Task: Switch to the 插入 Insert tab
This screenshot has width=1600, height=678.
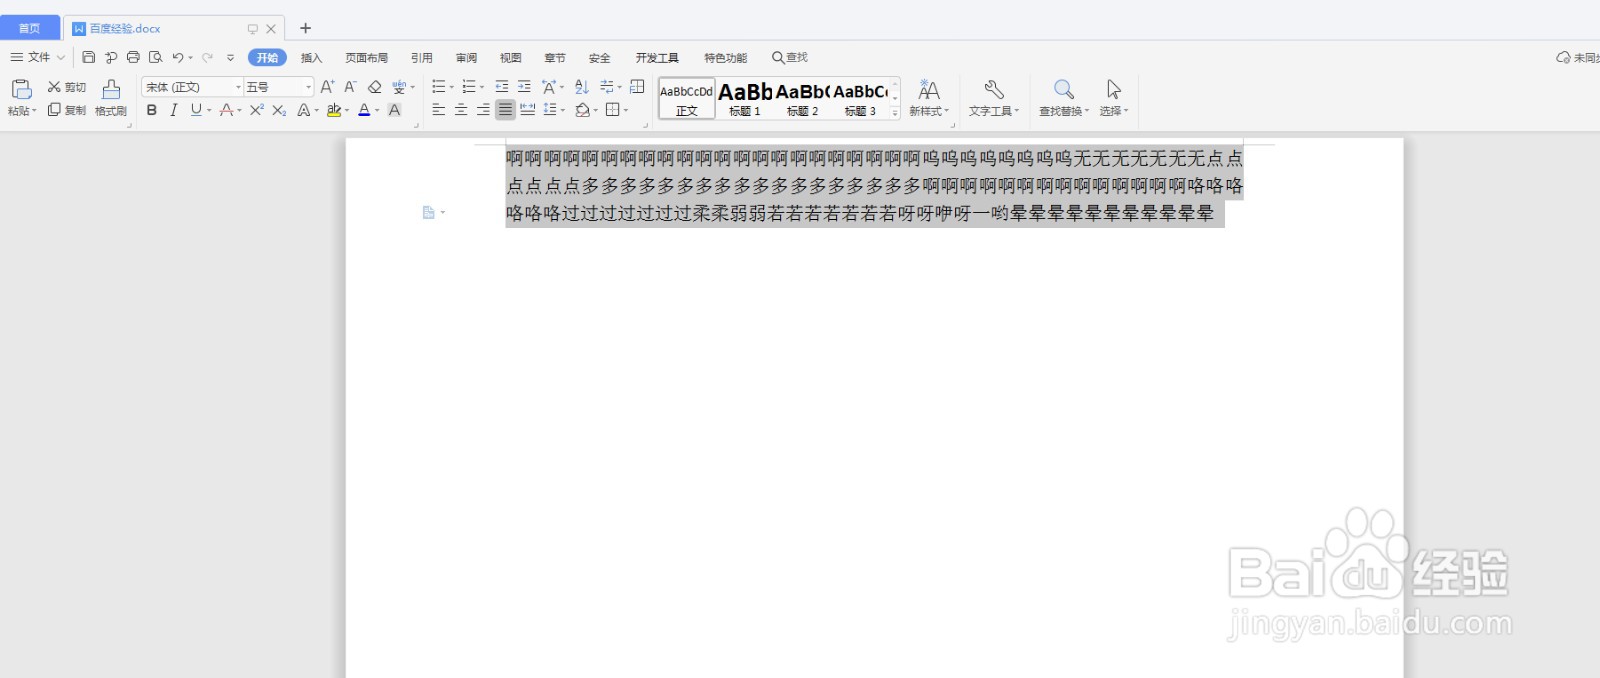Action: point(312,57)
